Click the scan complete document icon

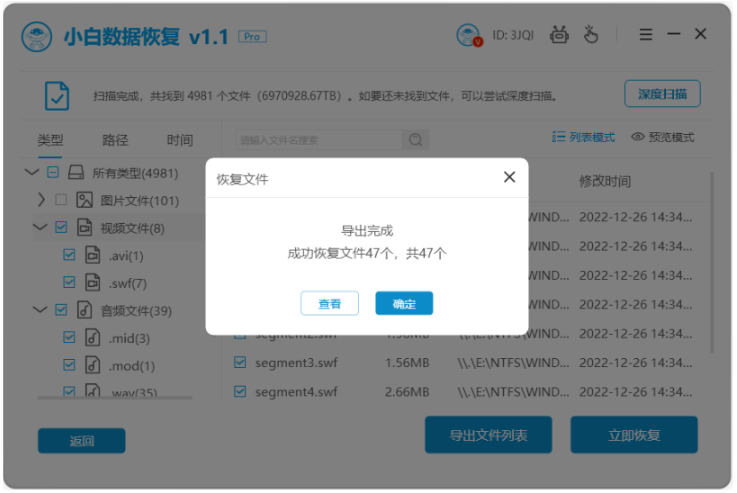(x=57, y=96)
